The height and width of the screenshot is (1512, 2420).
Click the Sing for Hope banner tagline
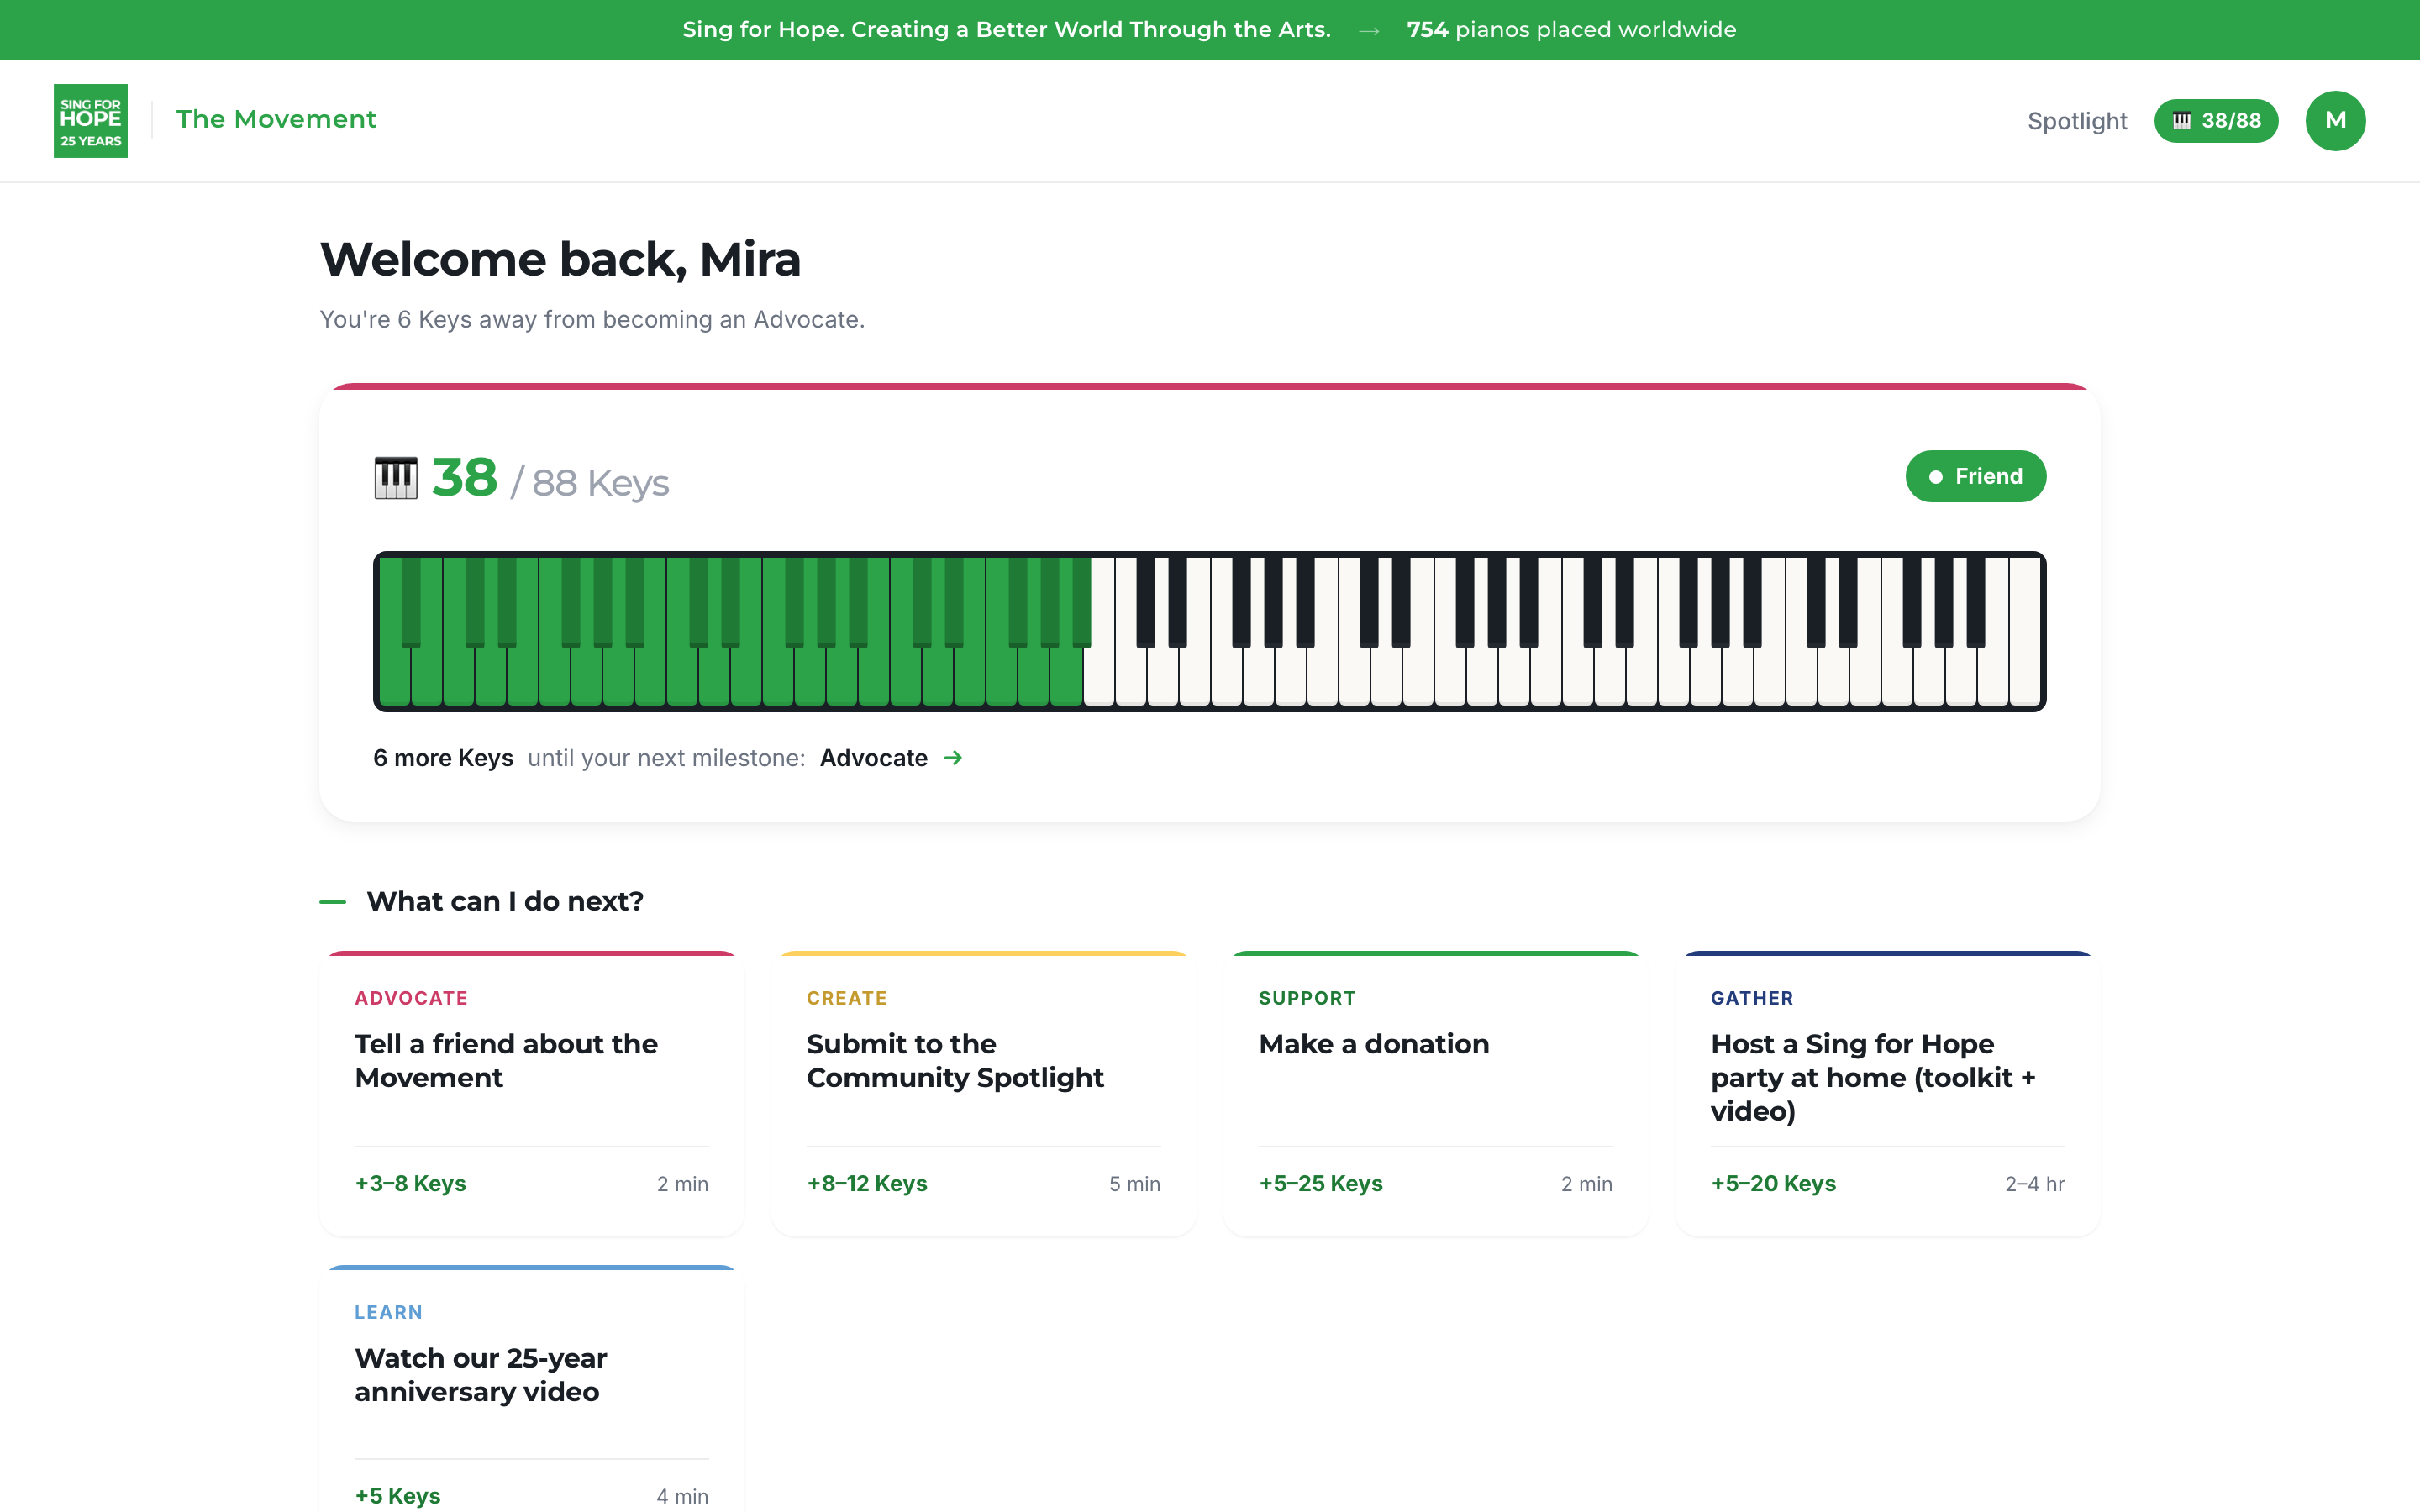point(1007,30)
